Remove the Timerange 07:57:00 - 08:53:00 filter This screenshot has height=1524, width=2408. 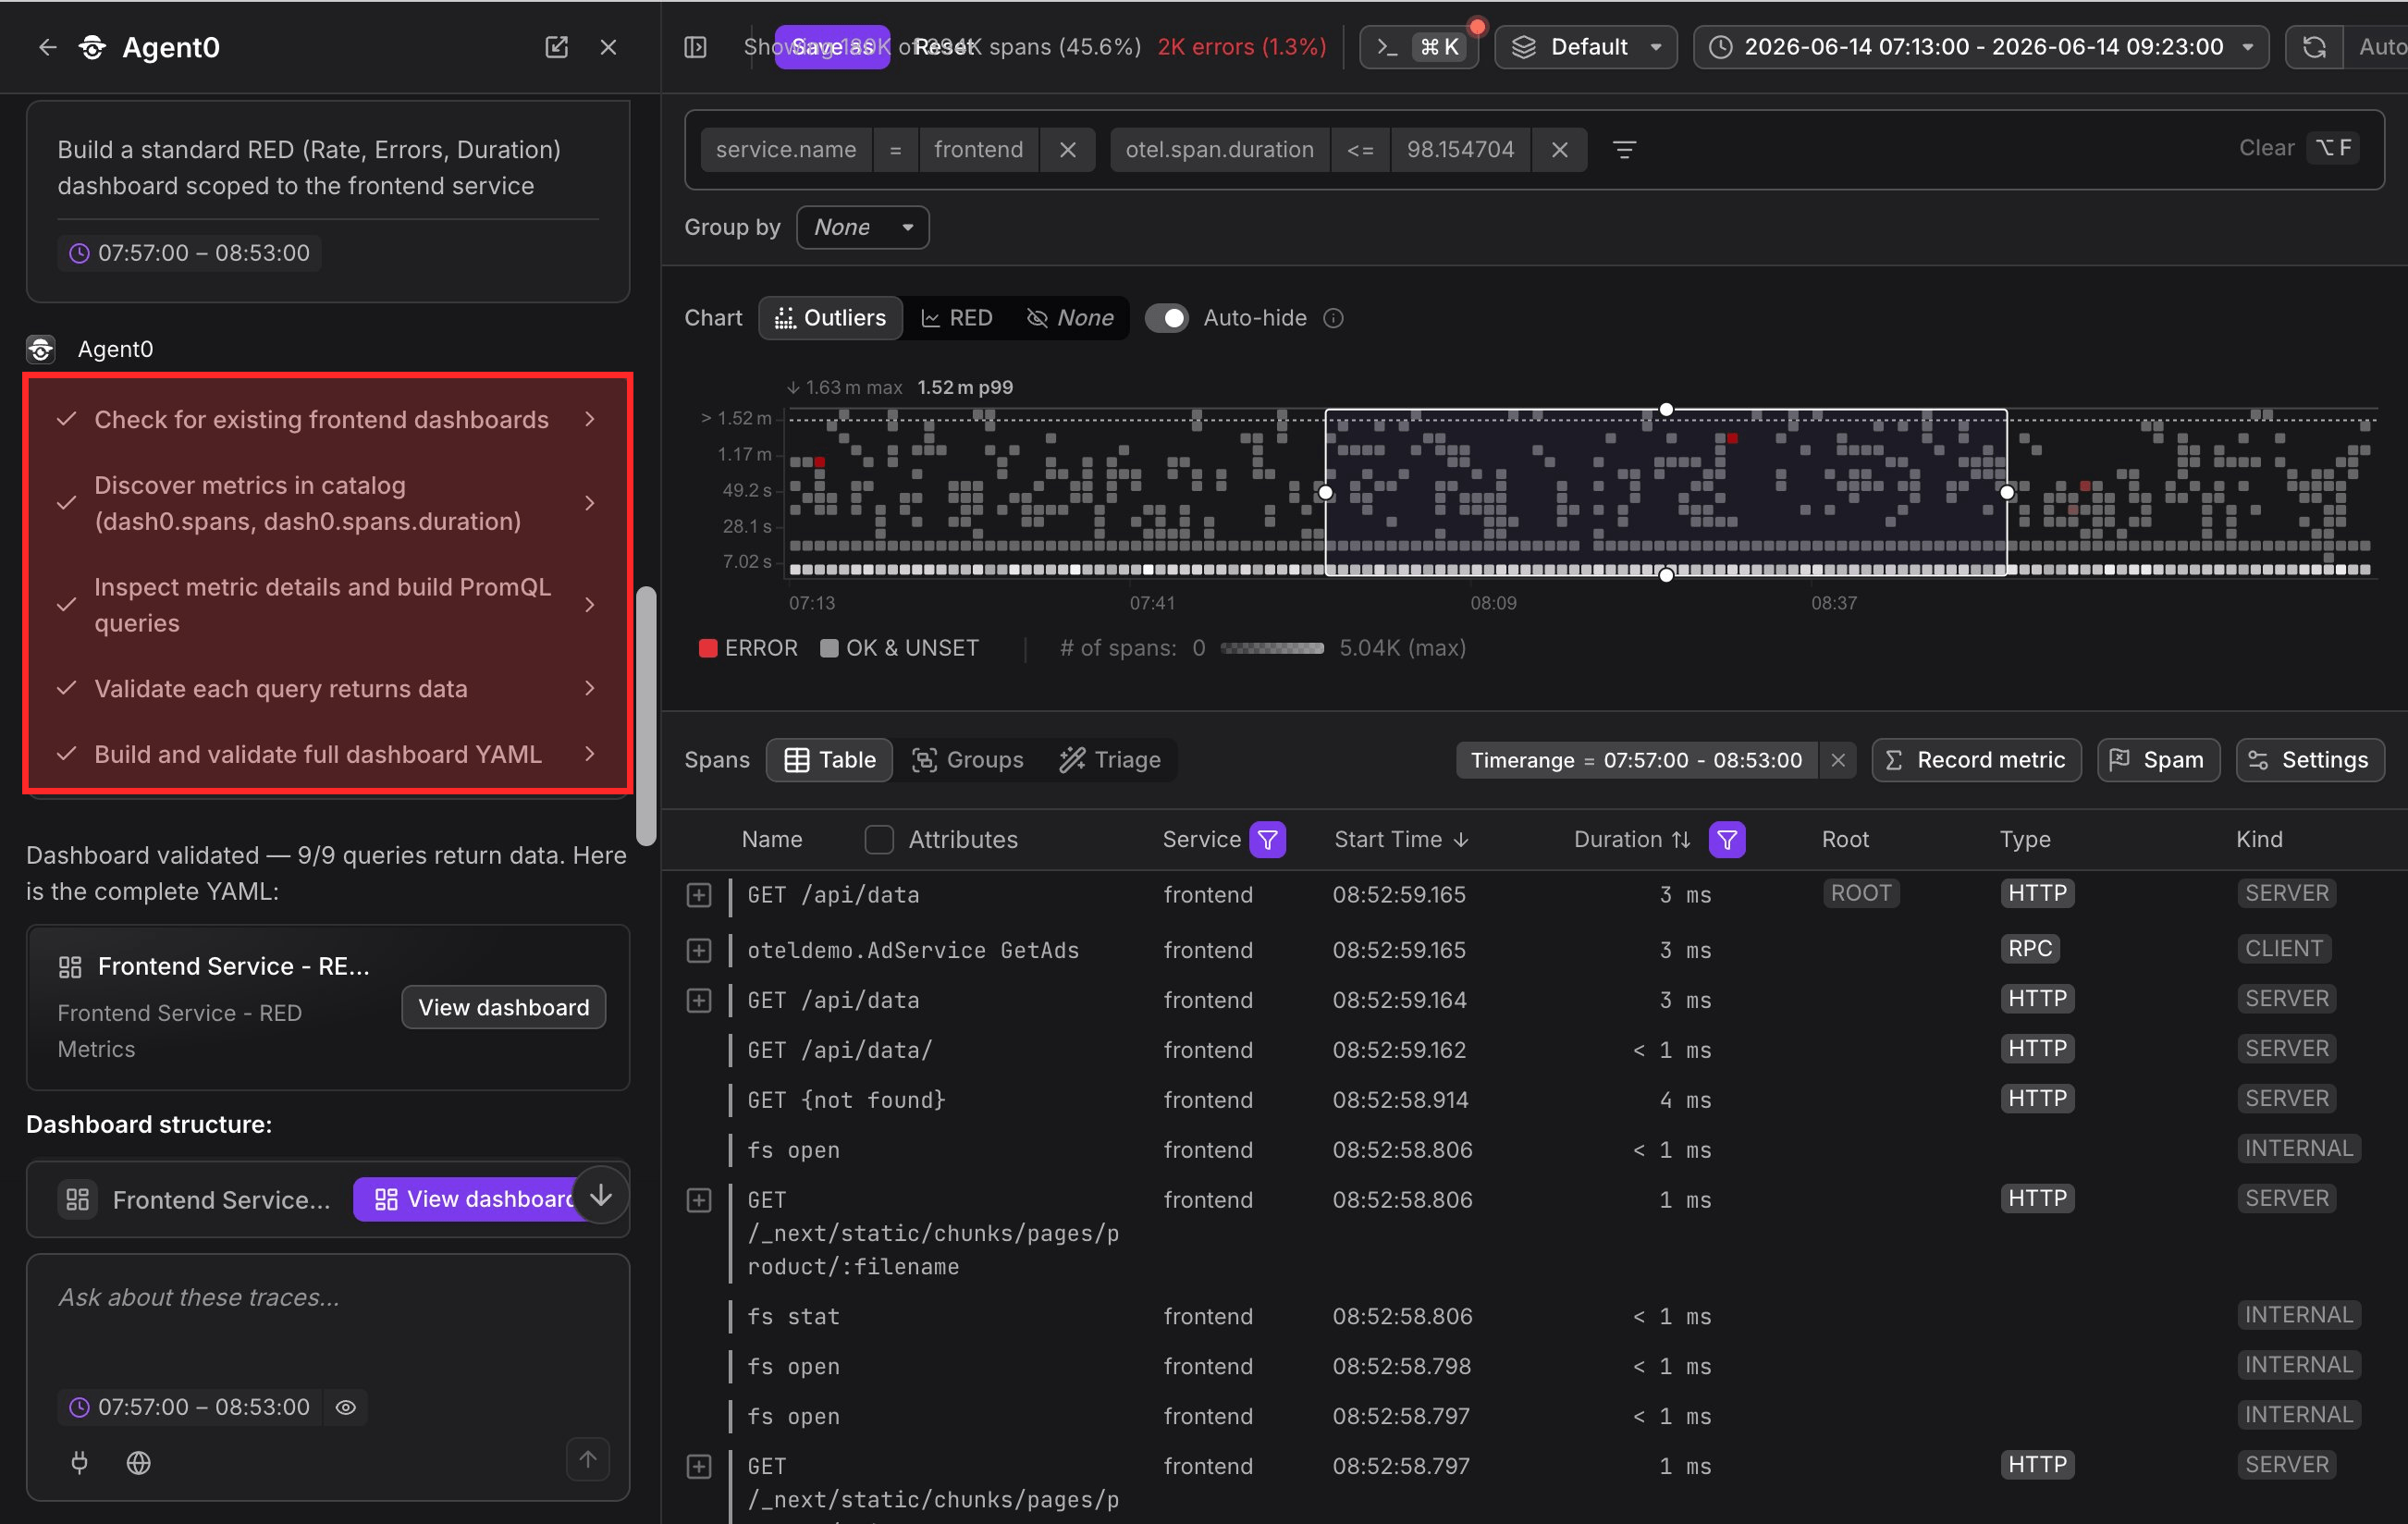1837,760
